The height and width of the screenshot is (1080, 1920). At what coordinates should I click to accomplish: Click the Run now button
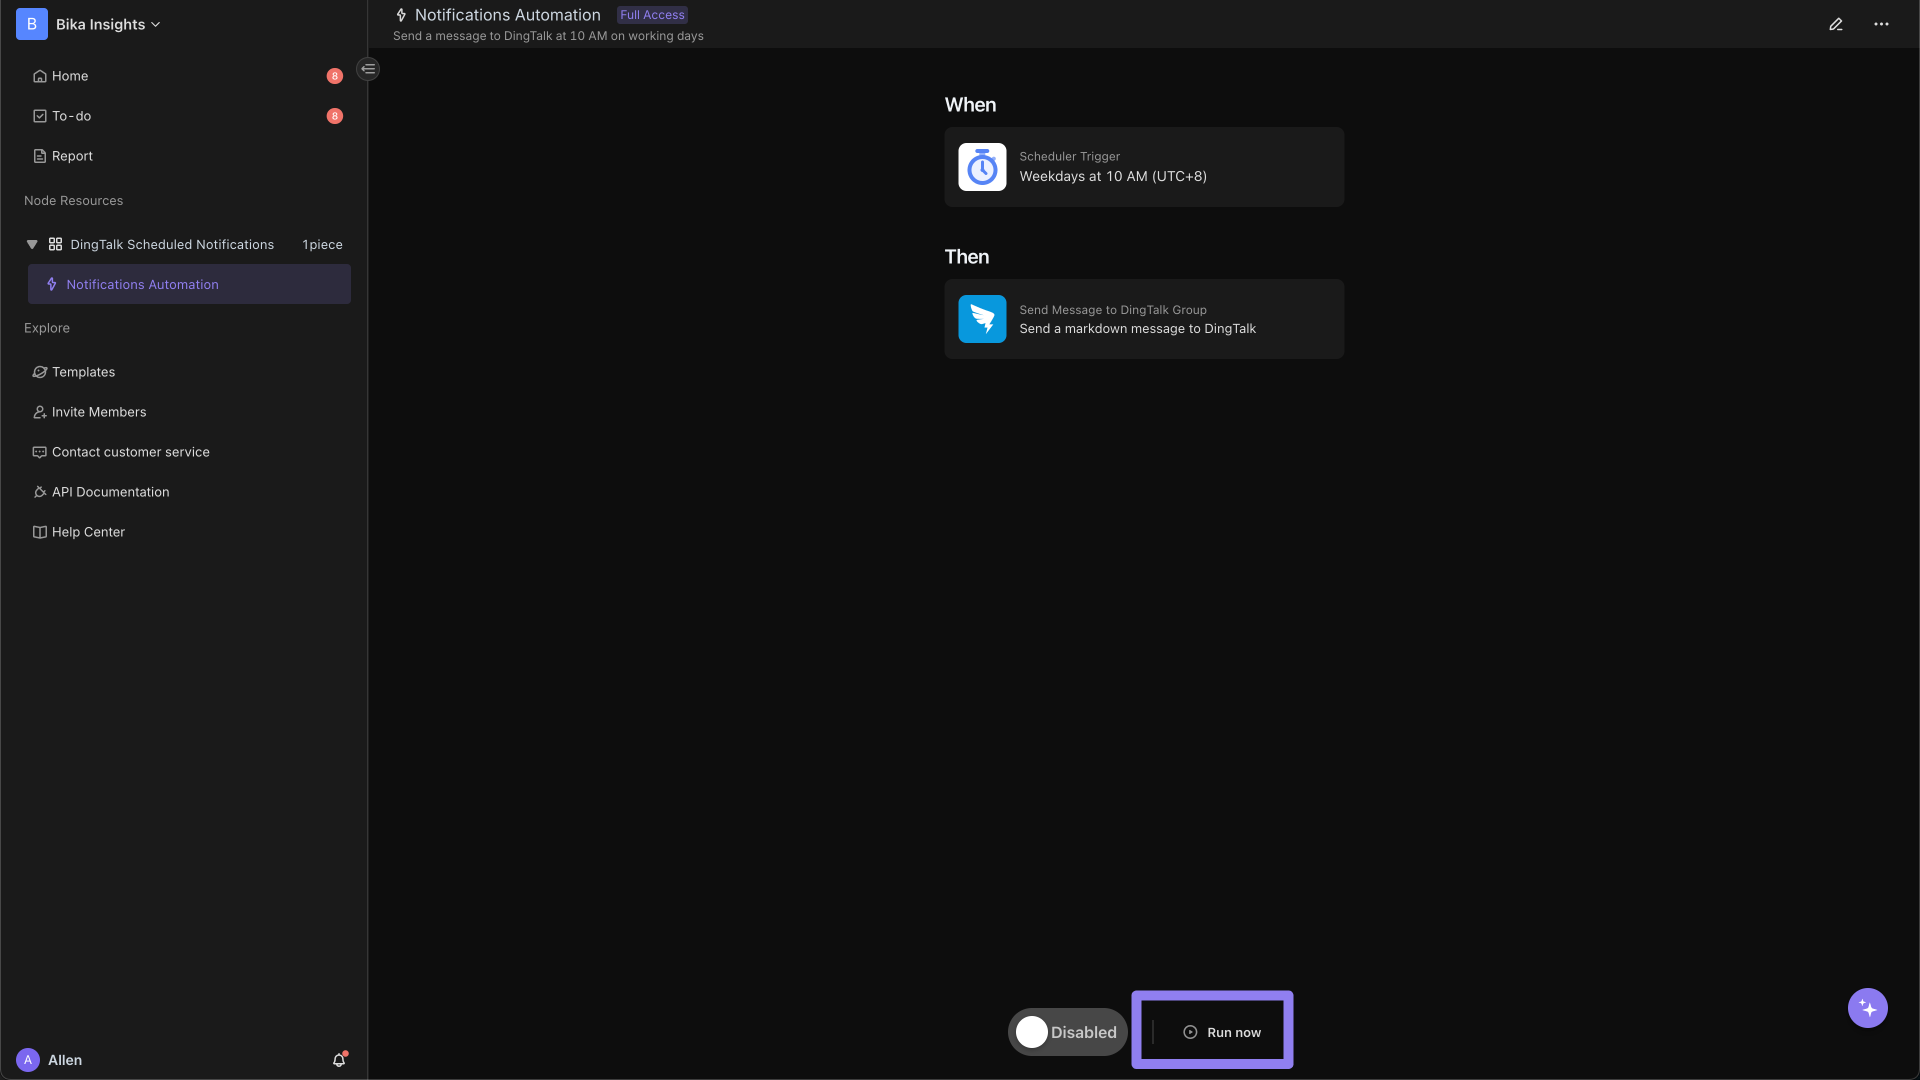[1211, 1031]
